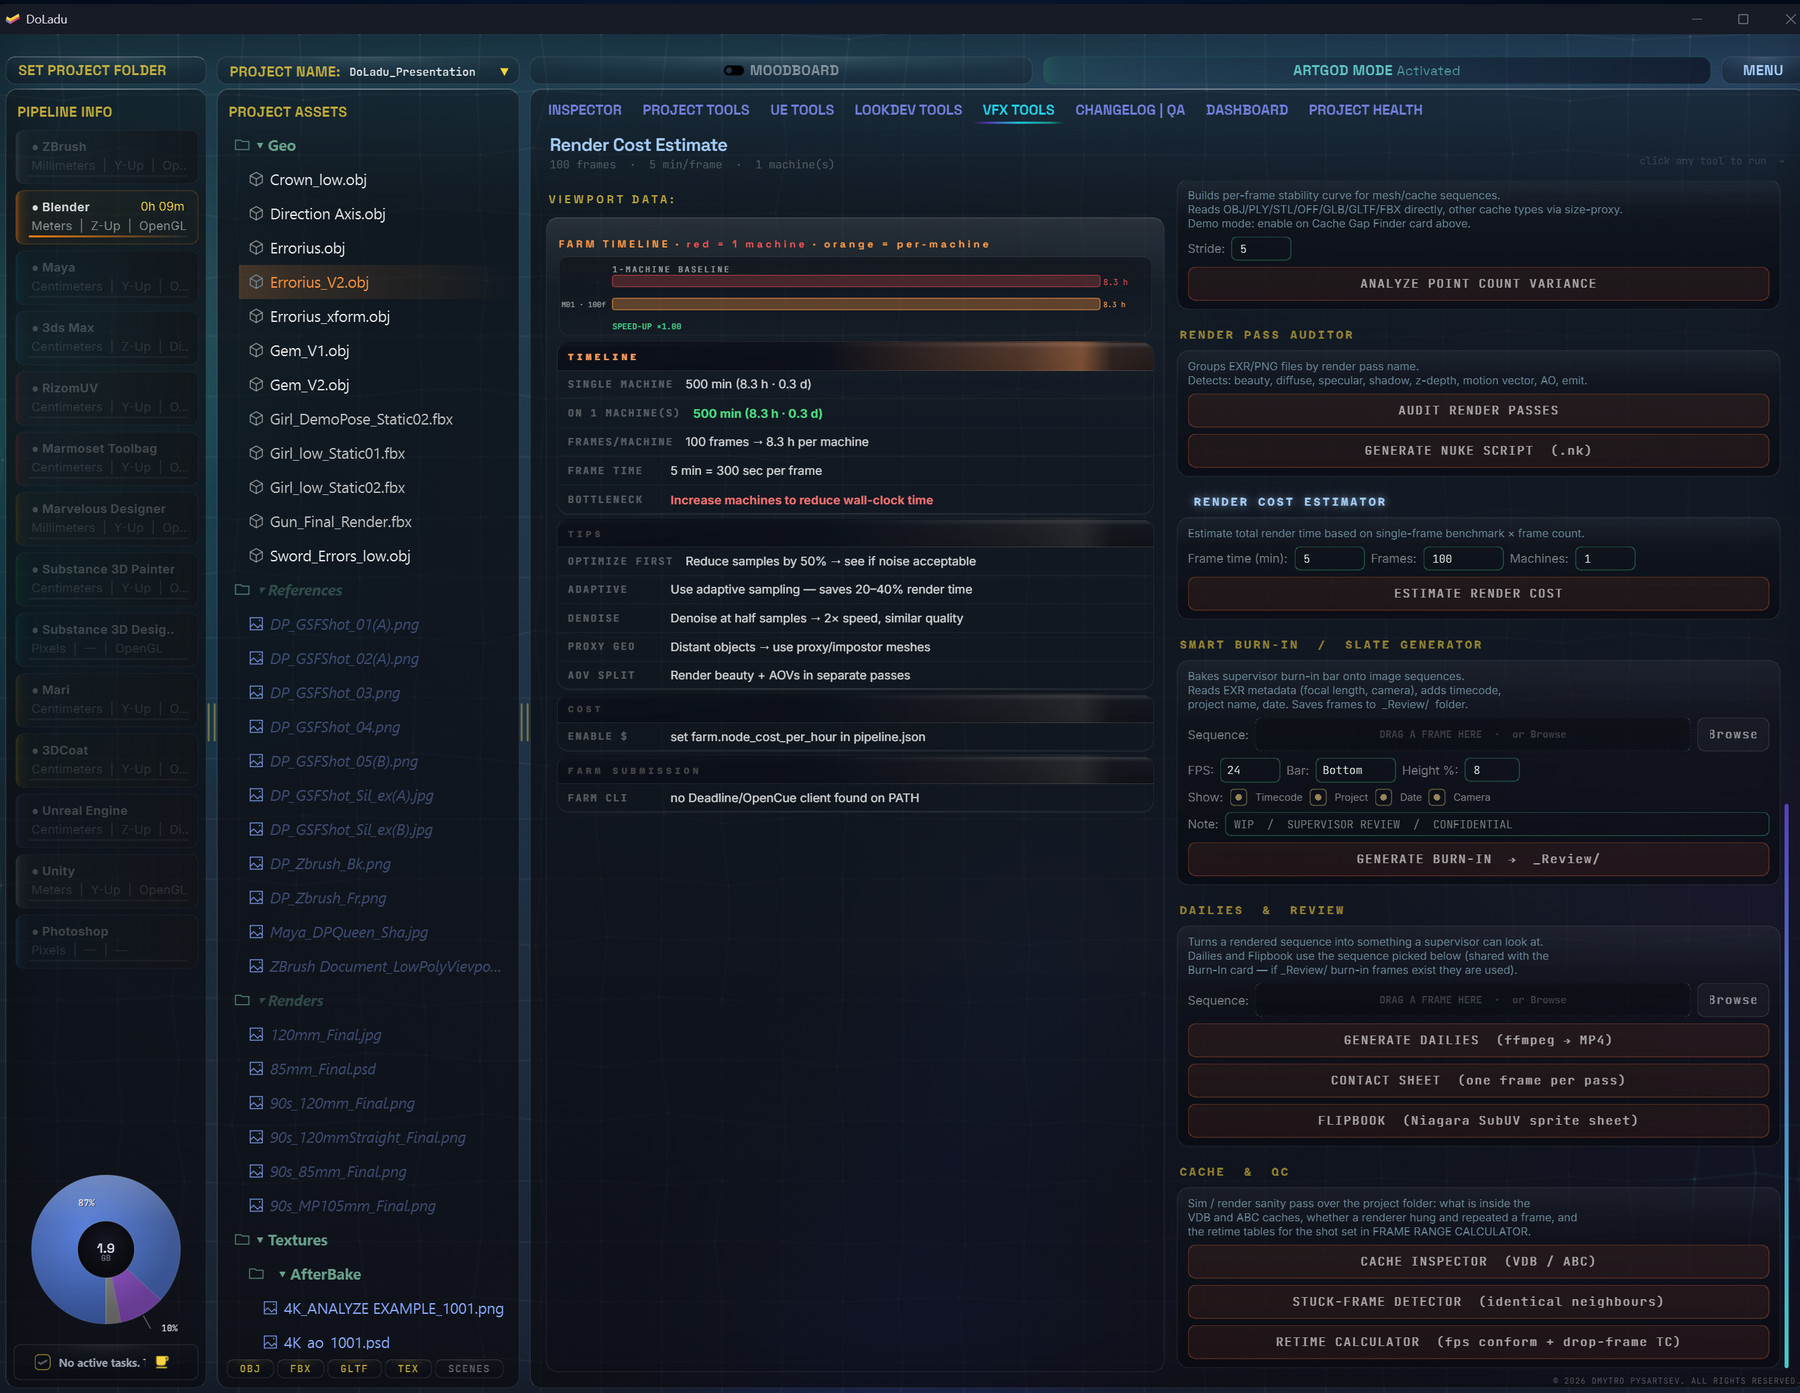Image resolution: width=1800 pixels, height=1393 pixels.
Task: Click the mesh icon beside Direction Axis.obj
Action: point(256,214)
